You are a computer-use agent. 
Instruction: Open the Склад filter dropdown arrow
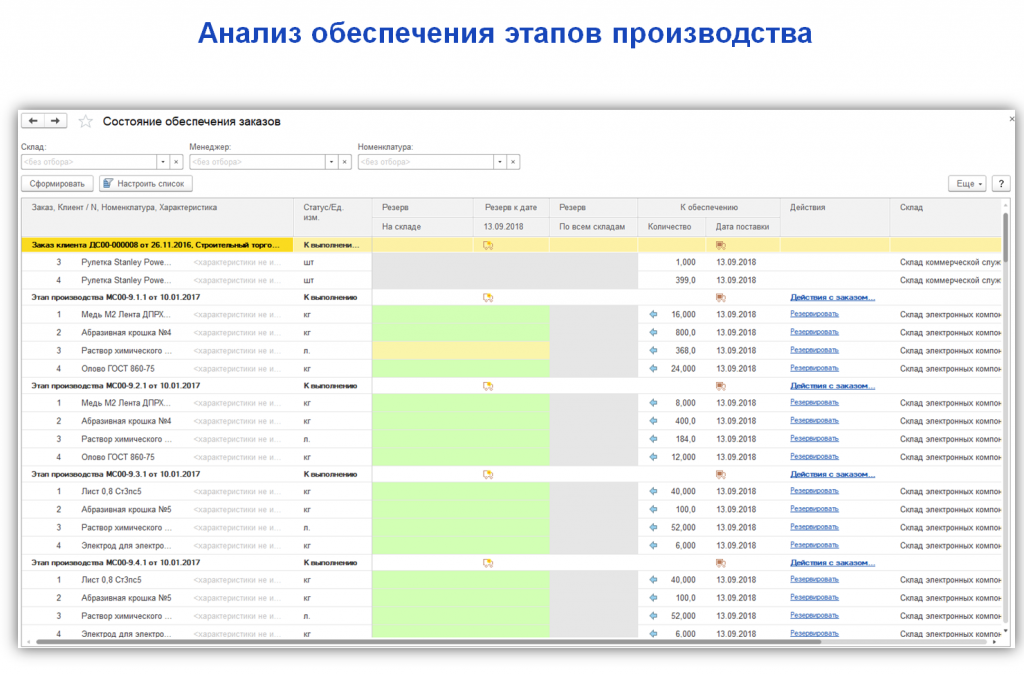click(163, 162)
